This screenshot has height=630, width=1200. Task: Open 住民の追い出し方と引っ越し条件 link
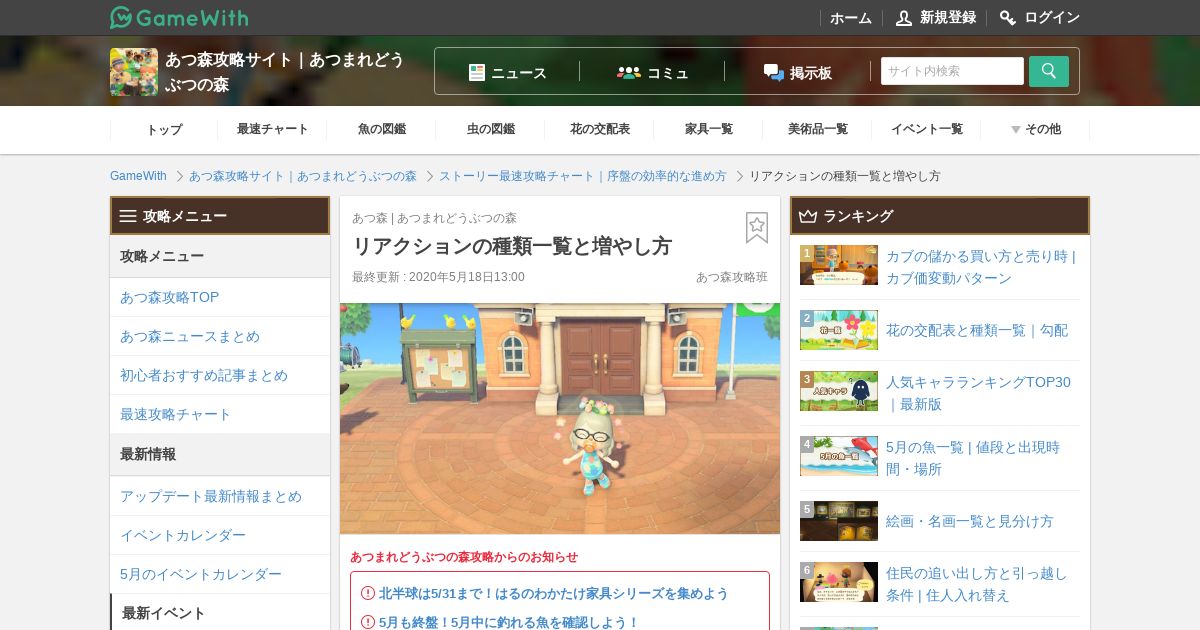pyautogui.click(x=976, y=584)
